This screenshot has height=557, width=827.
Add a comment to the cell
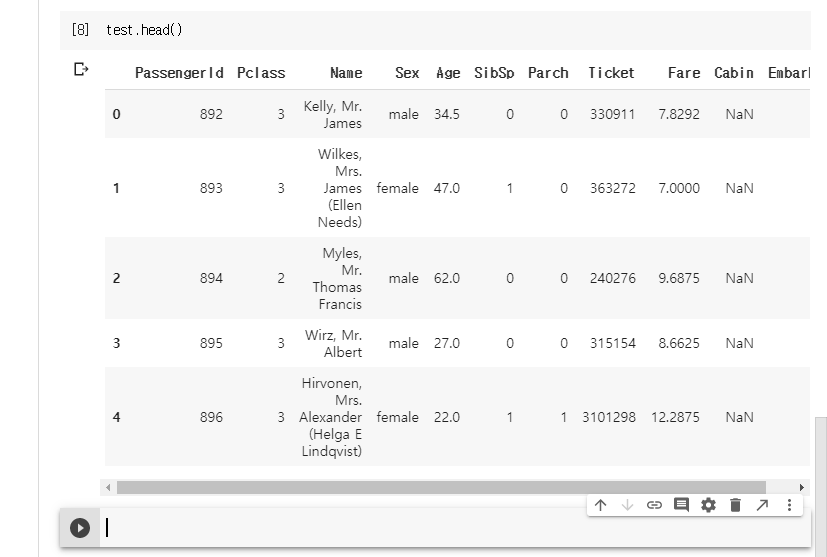(x=681, y=505)
